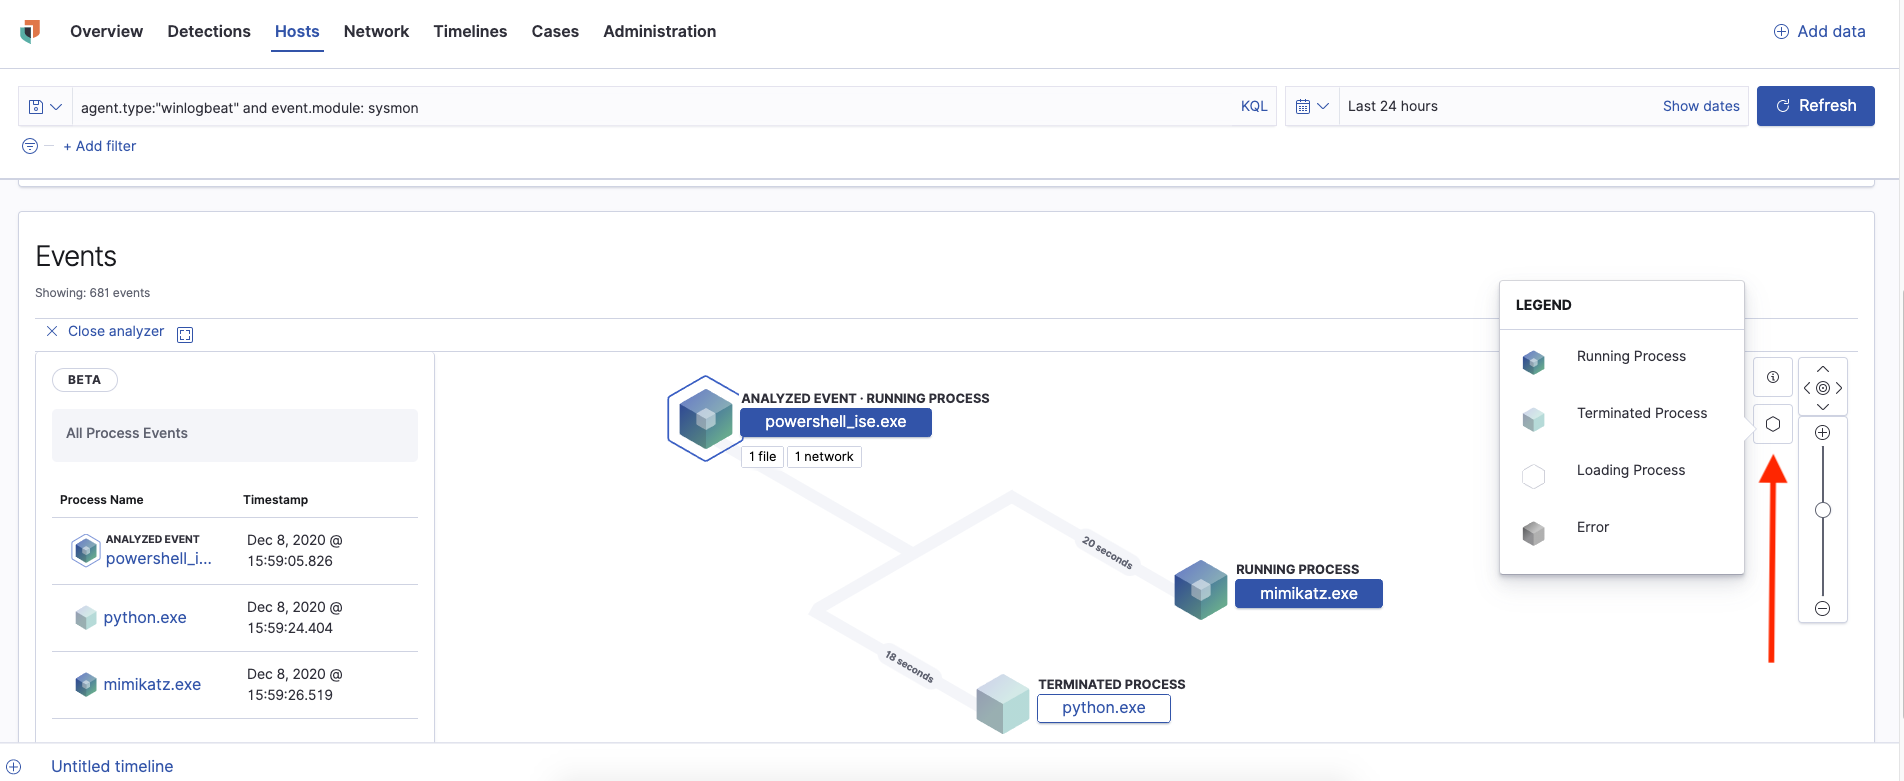Click the zoom out minus icon
The width and height of the screenshot is (1904, 781).
tap(1822, 609)
